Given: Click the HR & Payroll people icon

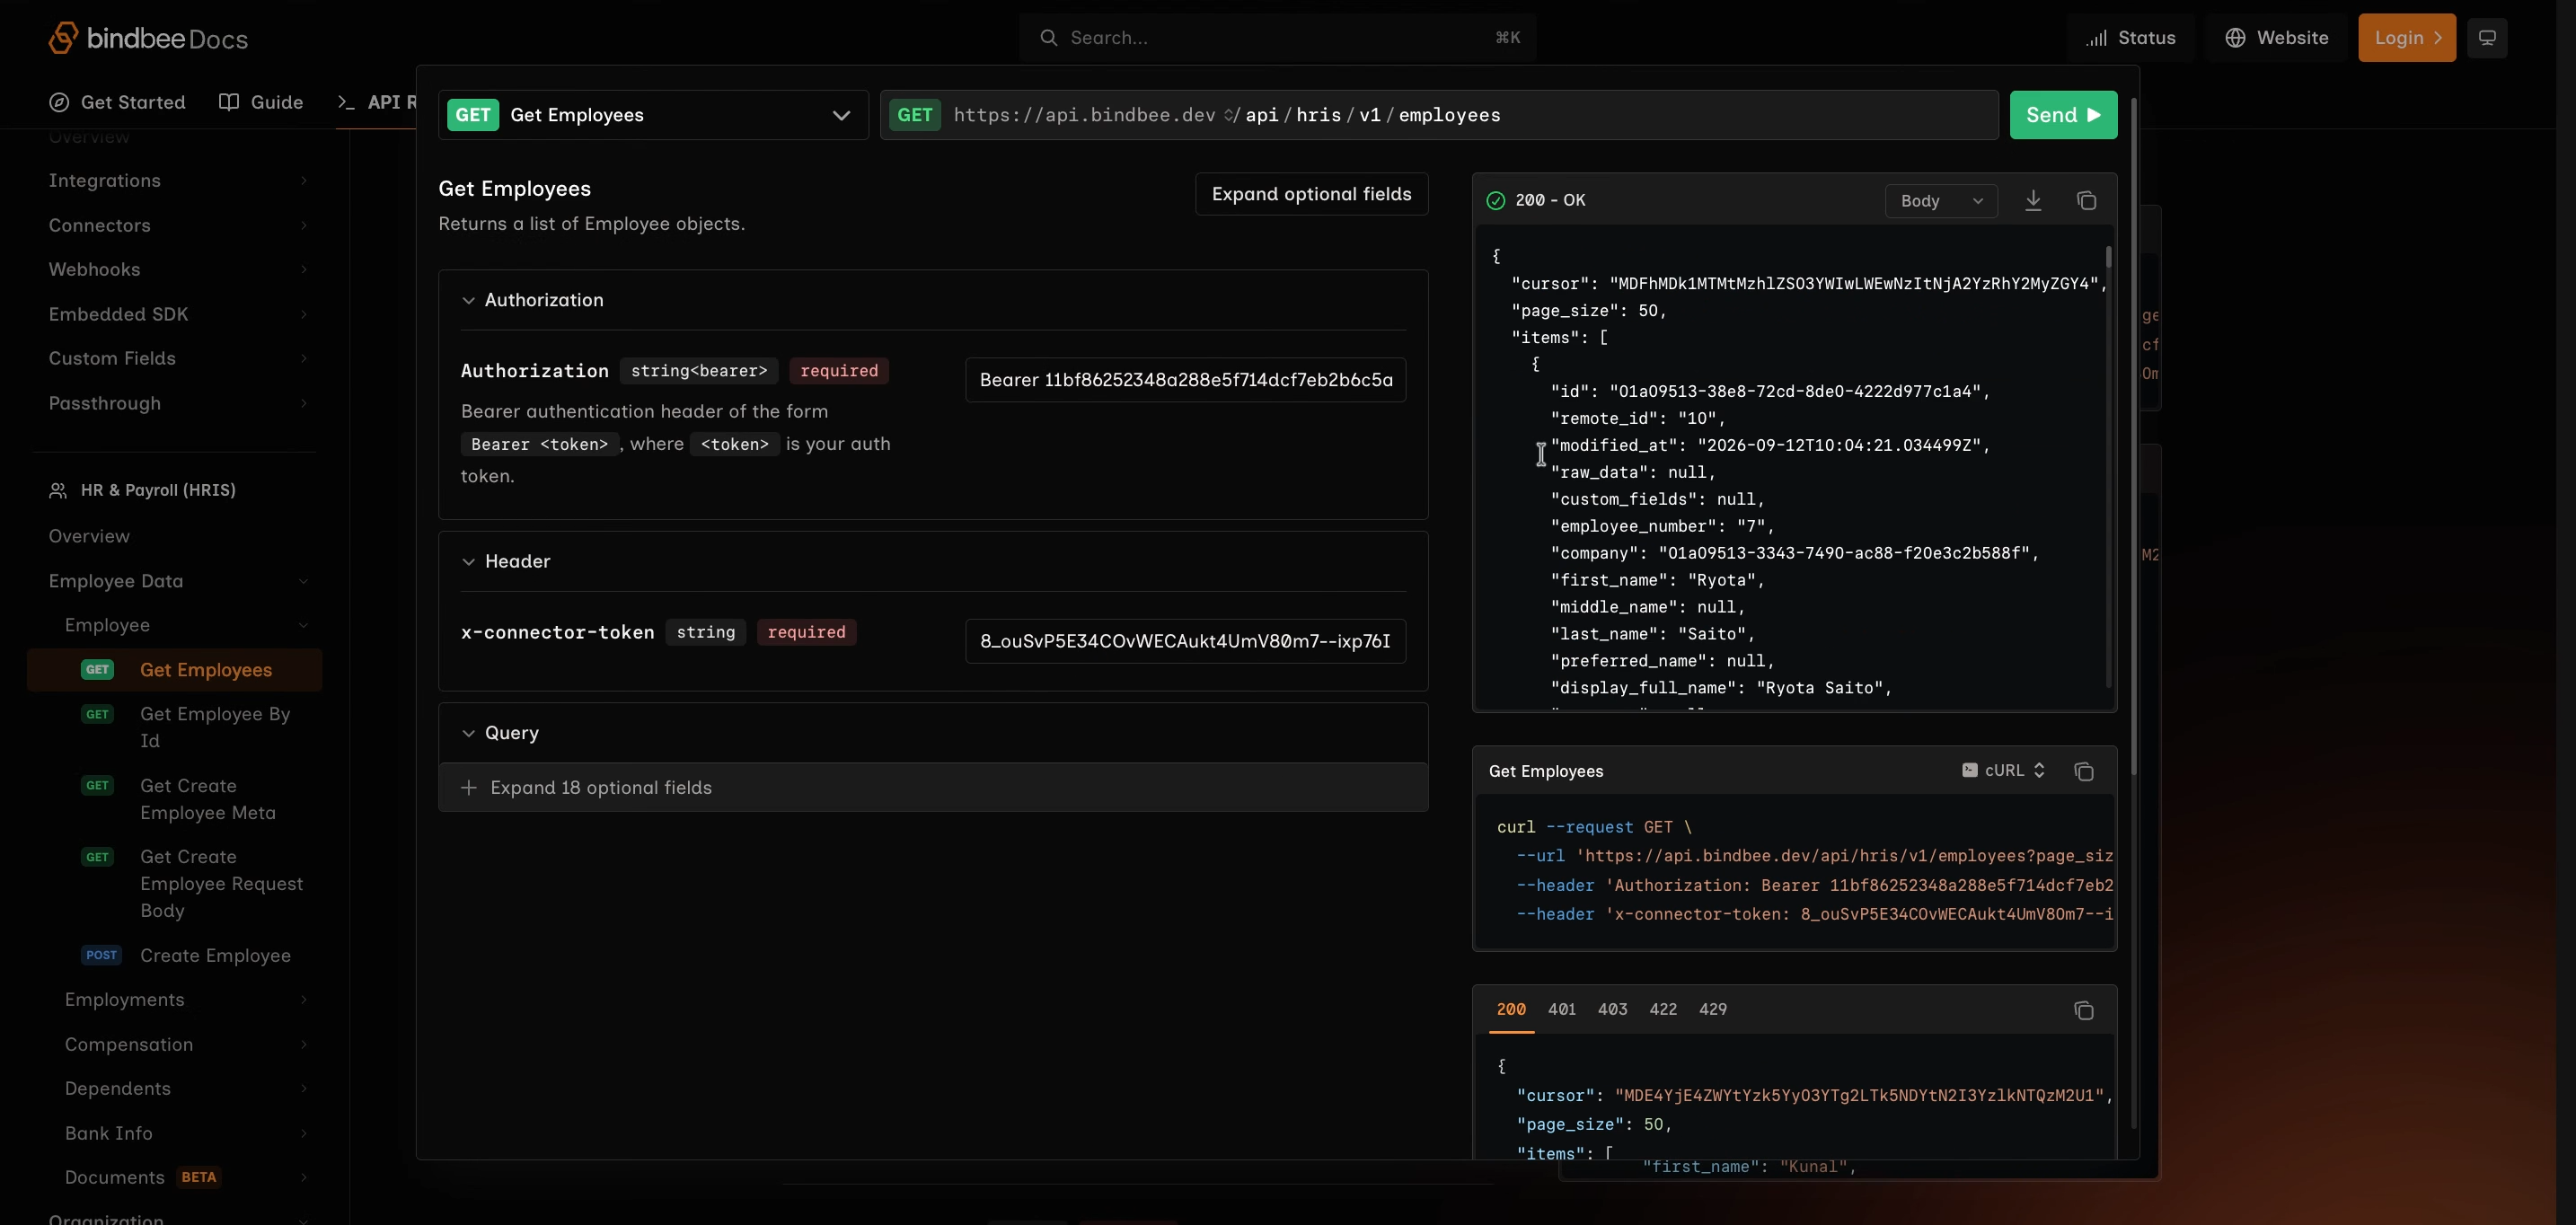Looking at the screenshot, I should [x=58, y=491].
